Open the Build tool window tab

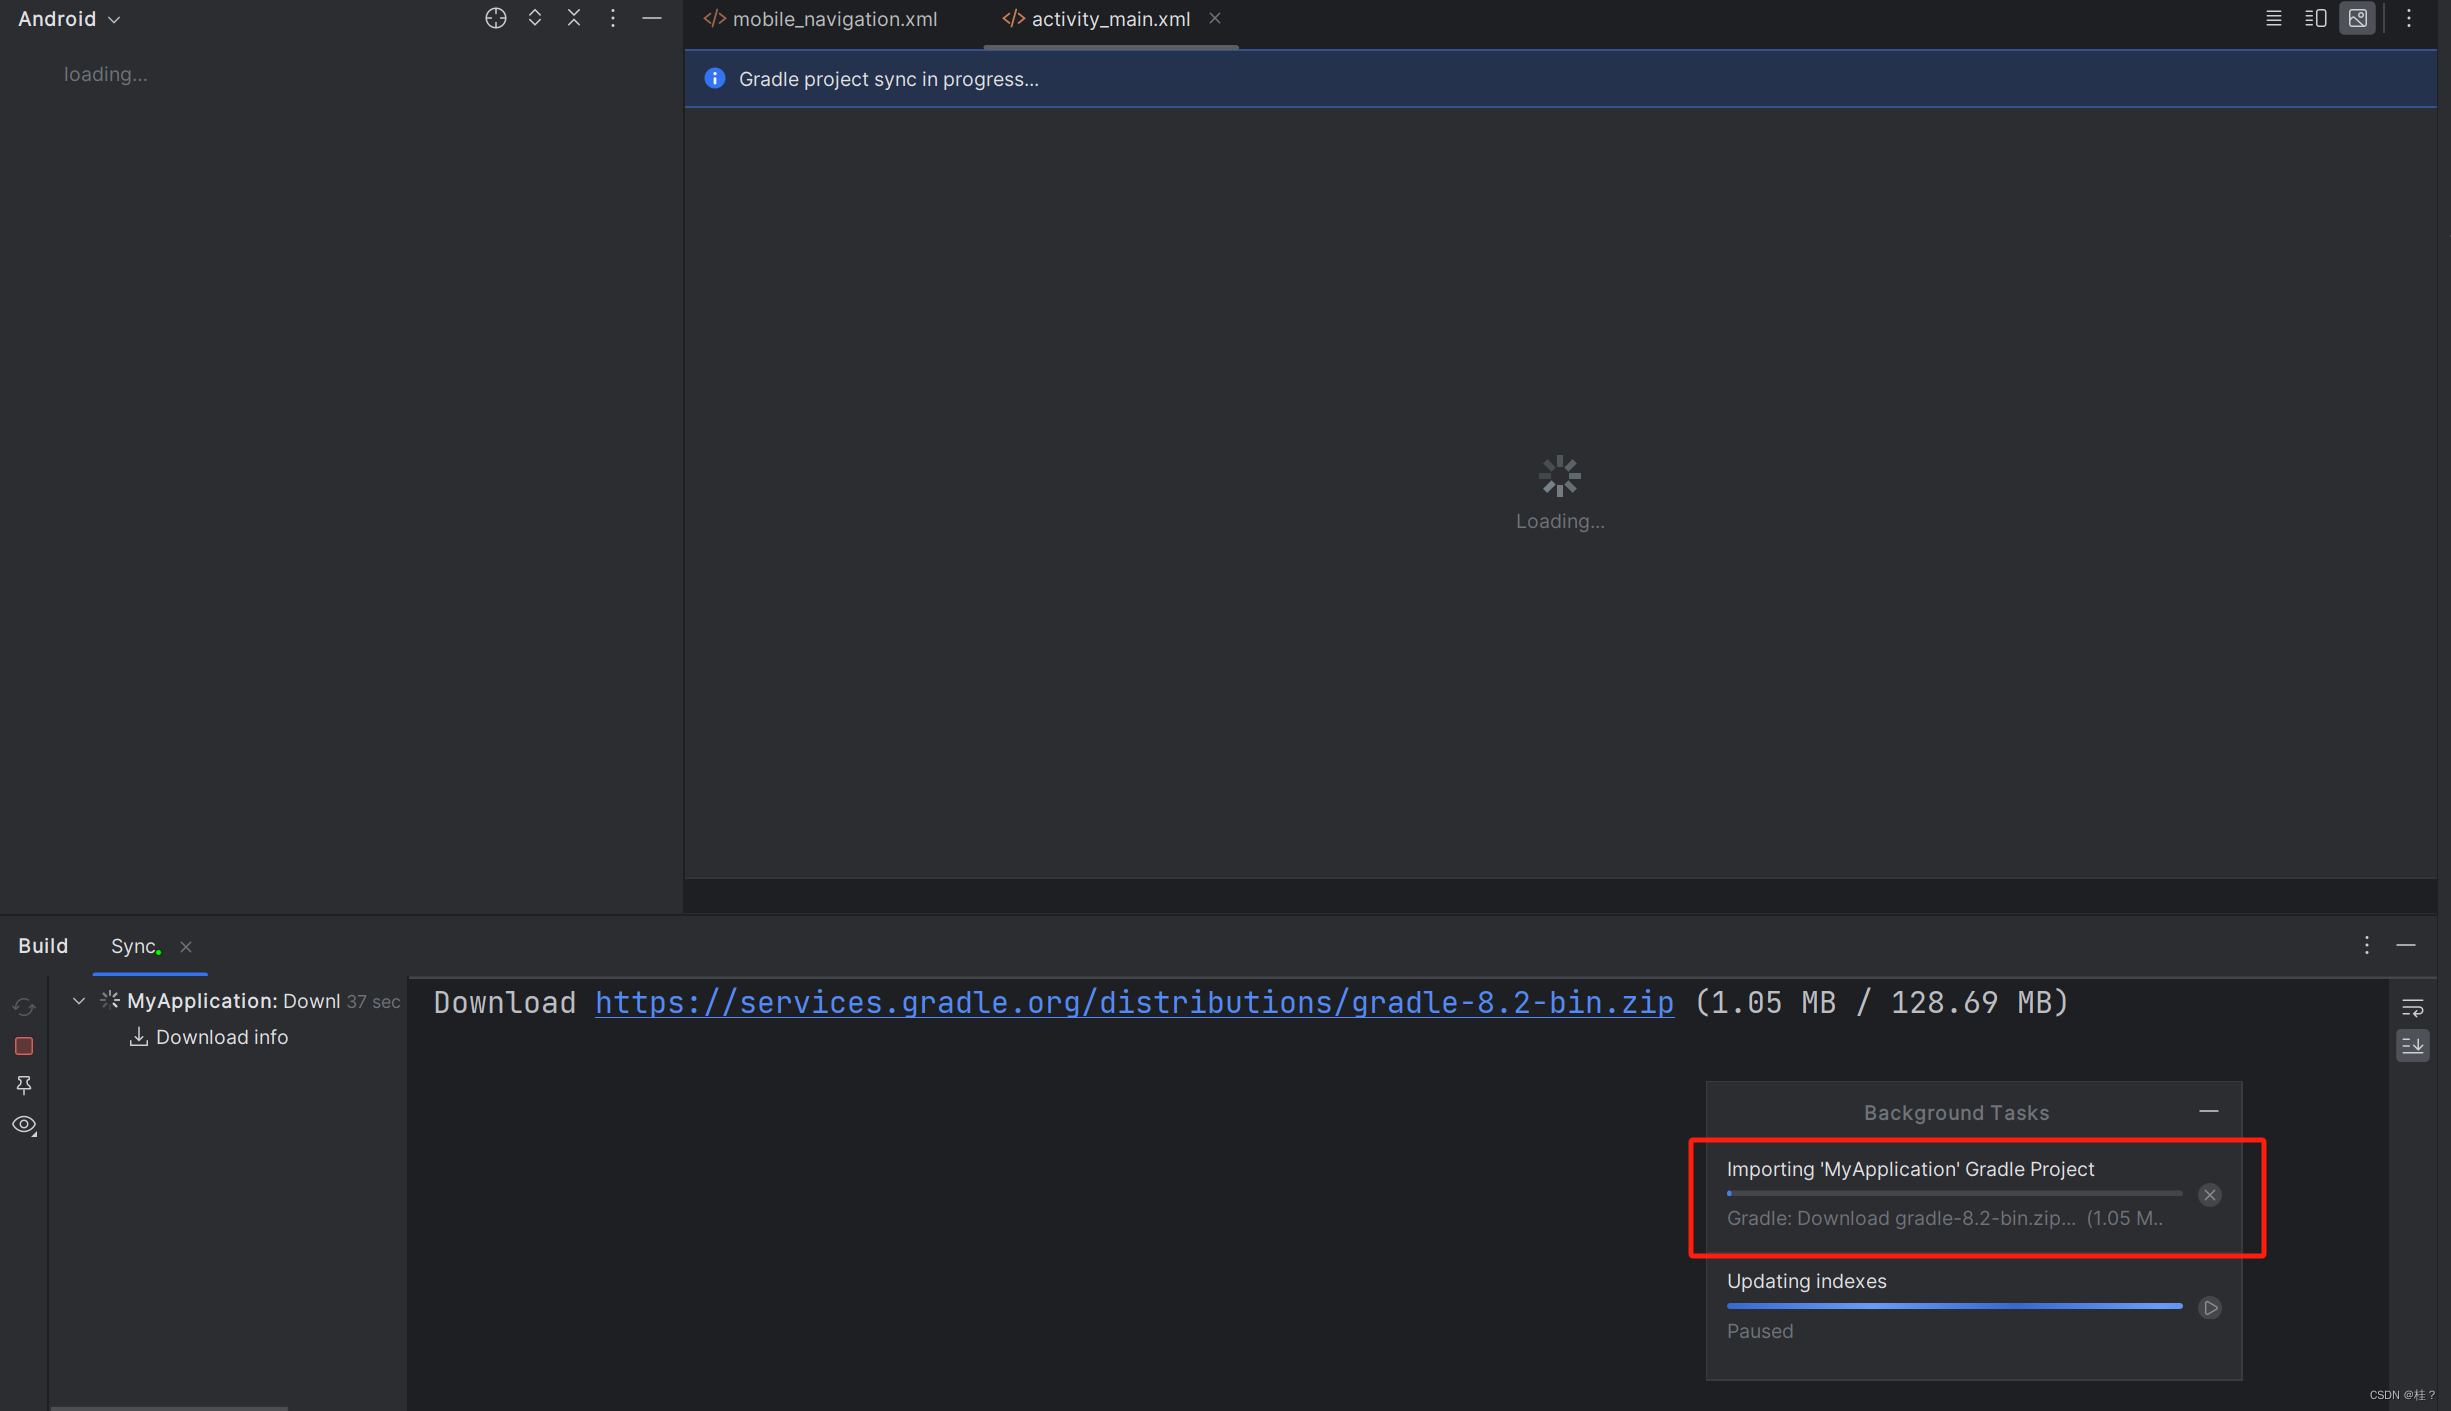tap(43, 945)
